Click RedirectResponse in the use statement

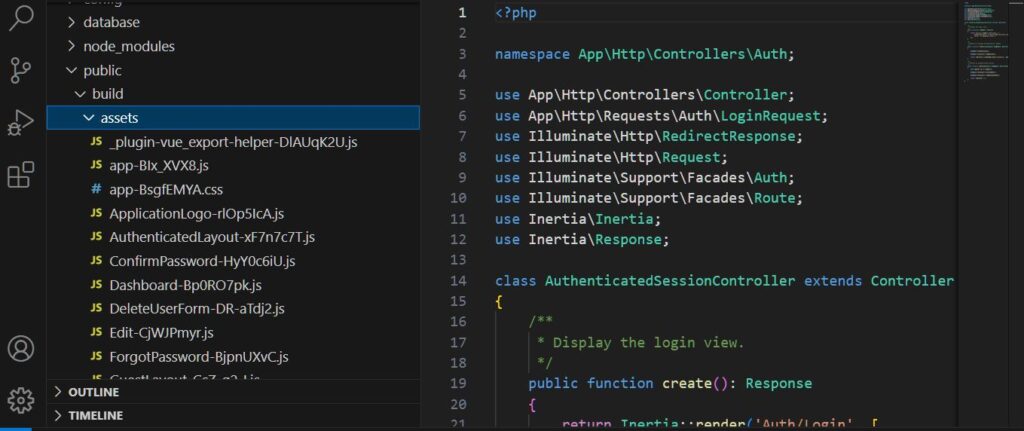coord(728,136)
